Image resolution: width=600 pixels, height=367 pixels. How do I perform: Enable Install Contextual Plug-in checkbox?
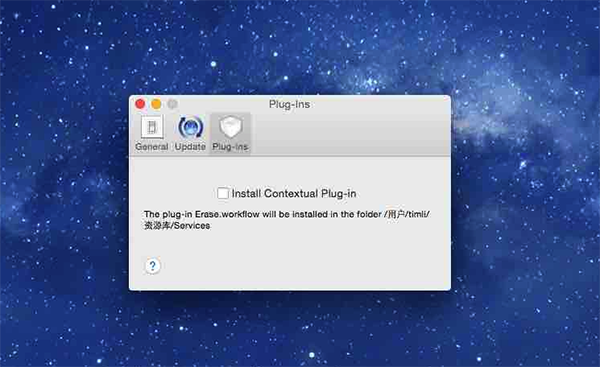tap(223, 193)
